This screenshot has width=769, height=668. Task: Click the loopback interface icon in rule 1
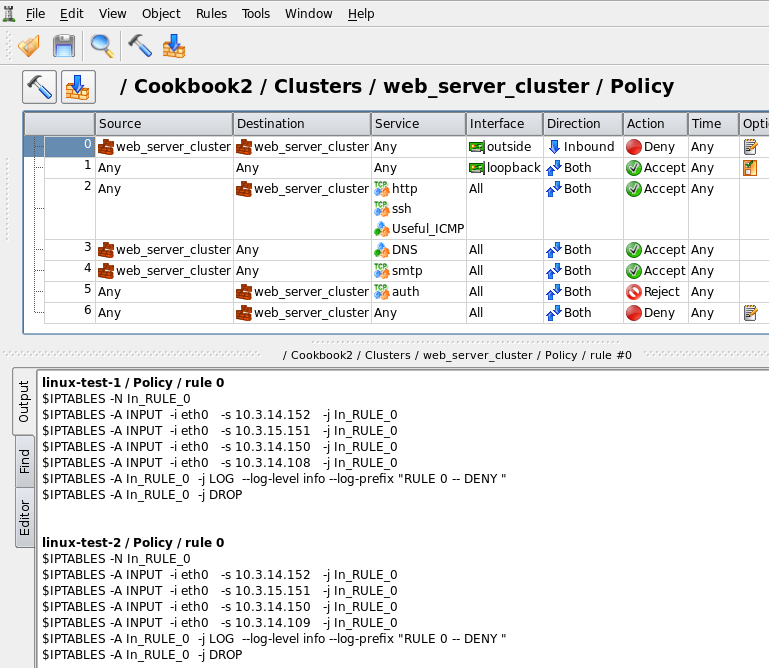pyautogui.click(x=477, y=168)
